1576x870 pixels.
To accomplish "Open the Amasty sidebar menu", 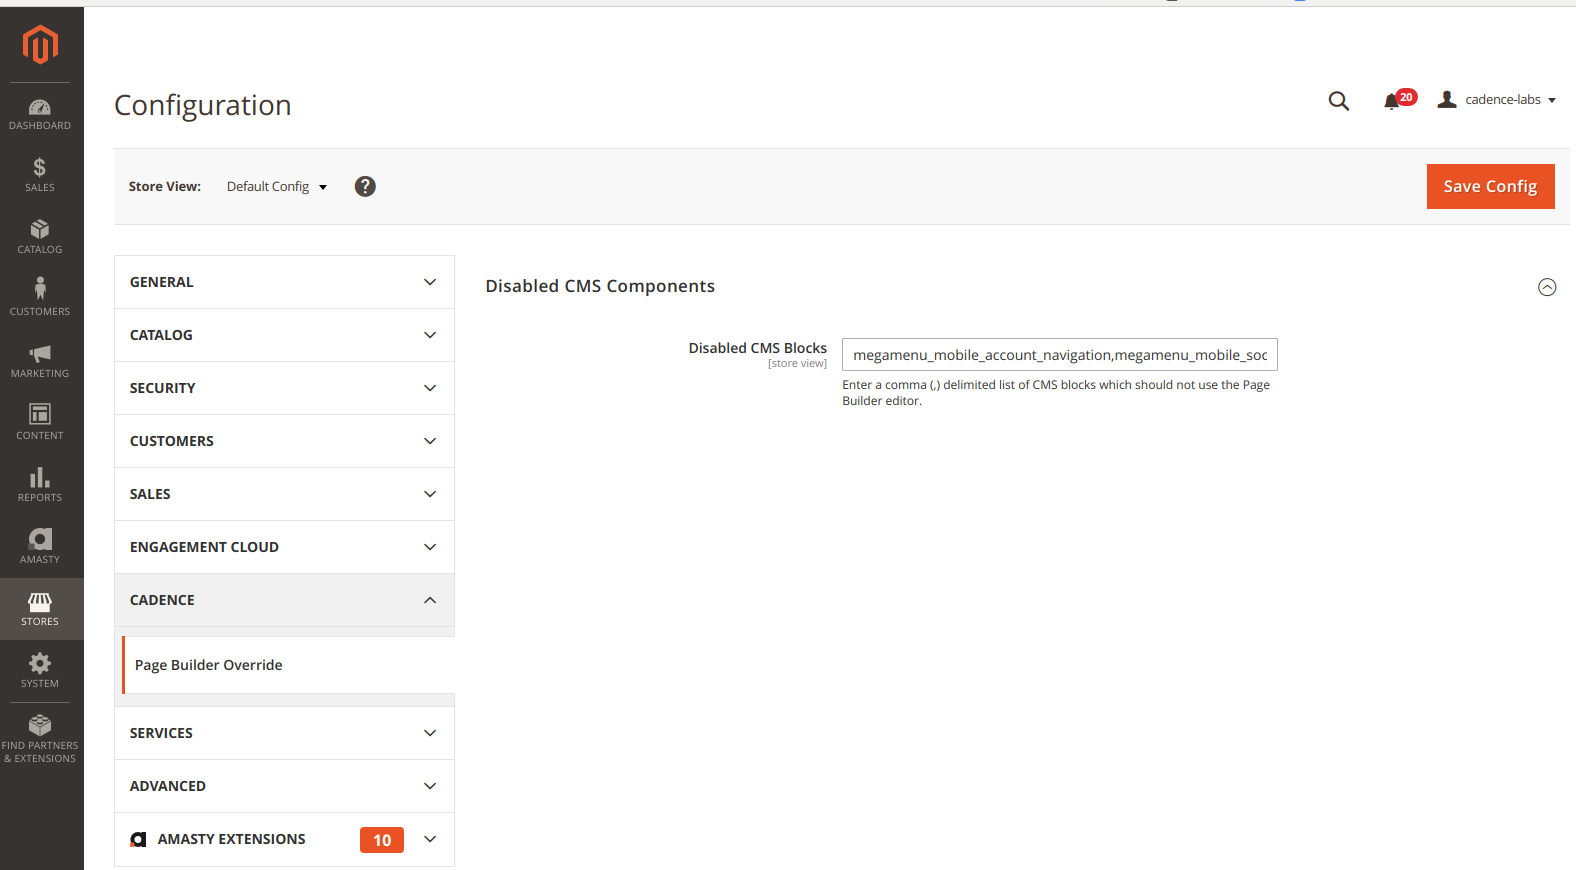I will (40, 547).
